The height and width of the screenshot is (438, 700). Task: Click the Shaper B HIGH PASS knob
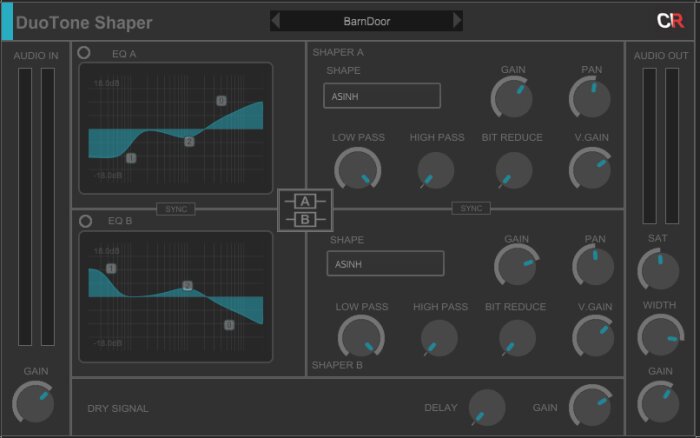[x=439, y=338]
